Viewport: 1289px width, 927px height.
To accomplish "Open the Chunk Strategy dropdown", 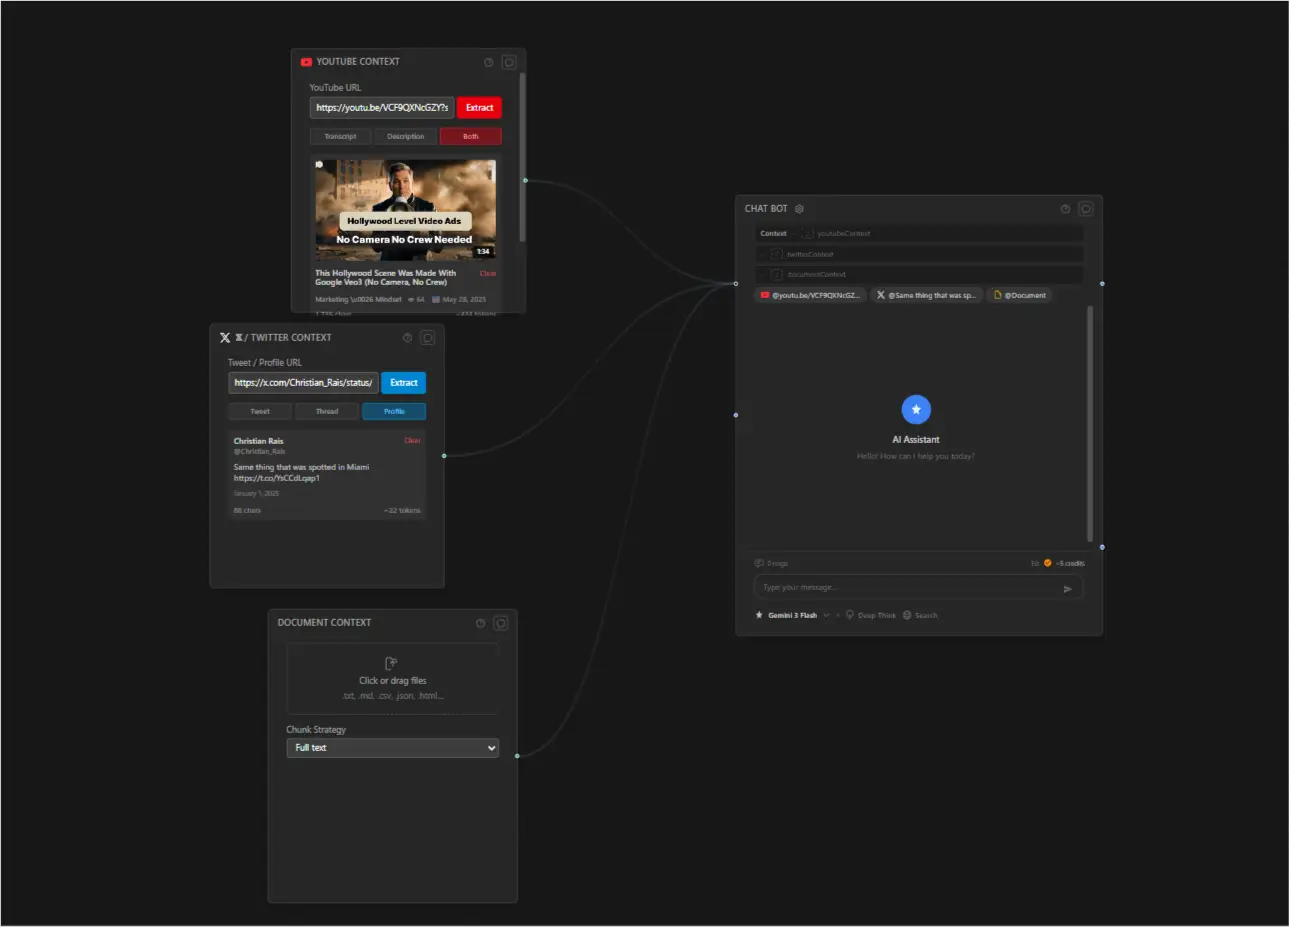I will (392, 747).
